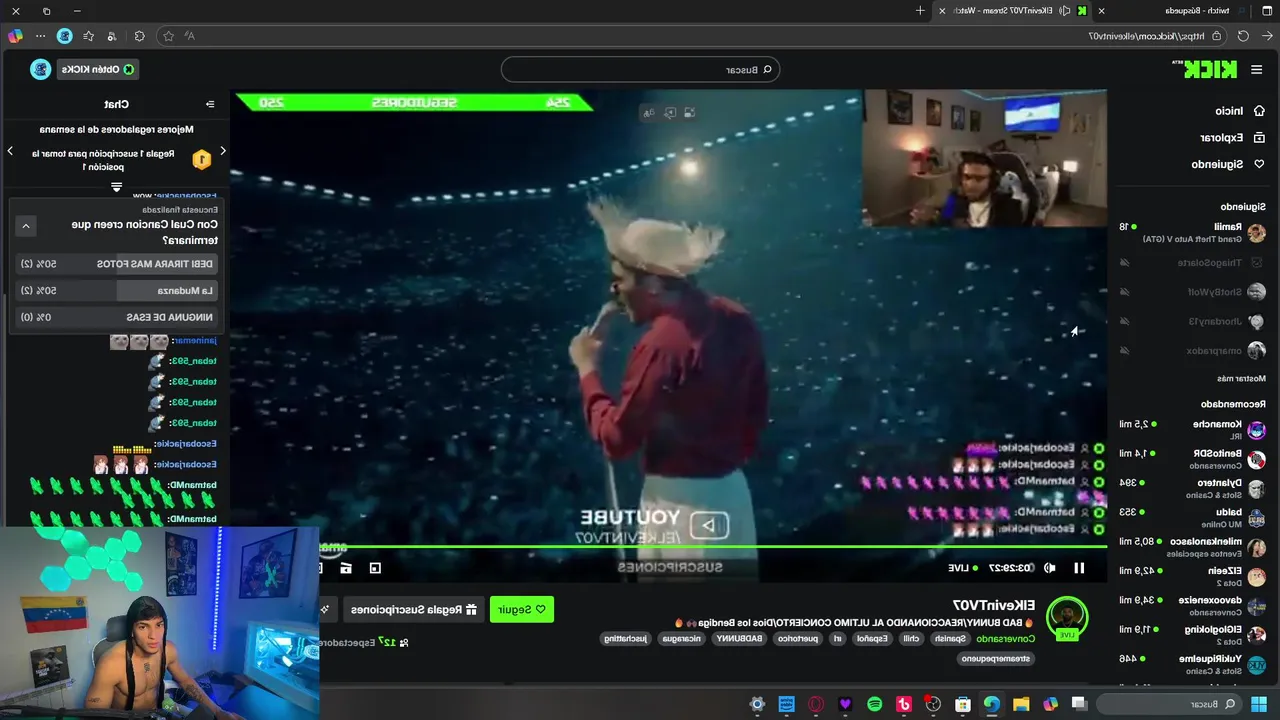
Task: Open ElZeein's Dota 2 channel
Action: [1193, 576]
